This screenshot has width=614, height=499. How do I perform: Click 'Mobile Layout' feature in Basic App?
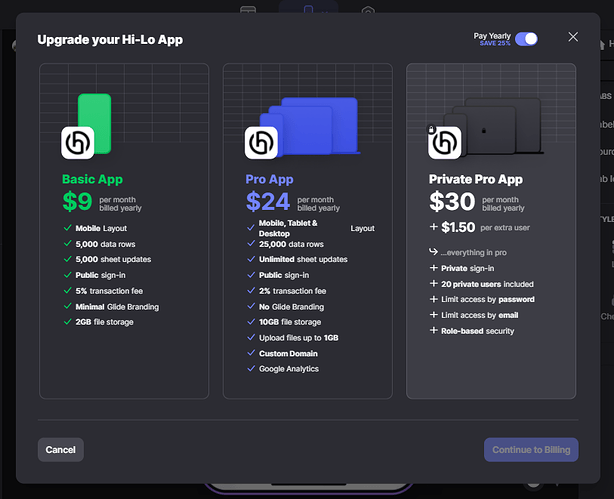click(101, 228)
